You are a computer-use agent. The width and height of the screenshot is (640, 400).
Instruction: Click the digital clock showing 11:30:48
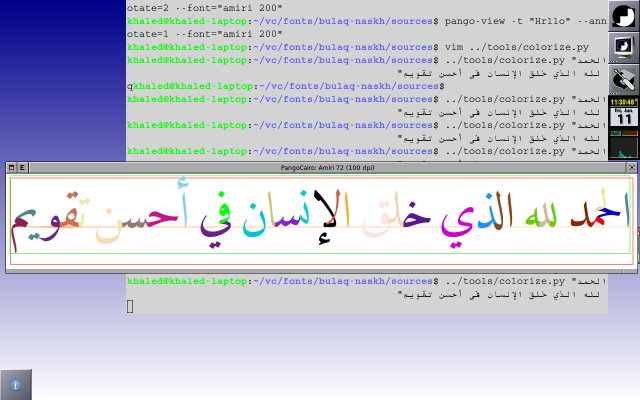tap(624, 102)
